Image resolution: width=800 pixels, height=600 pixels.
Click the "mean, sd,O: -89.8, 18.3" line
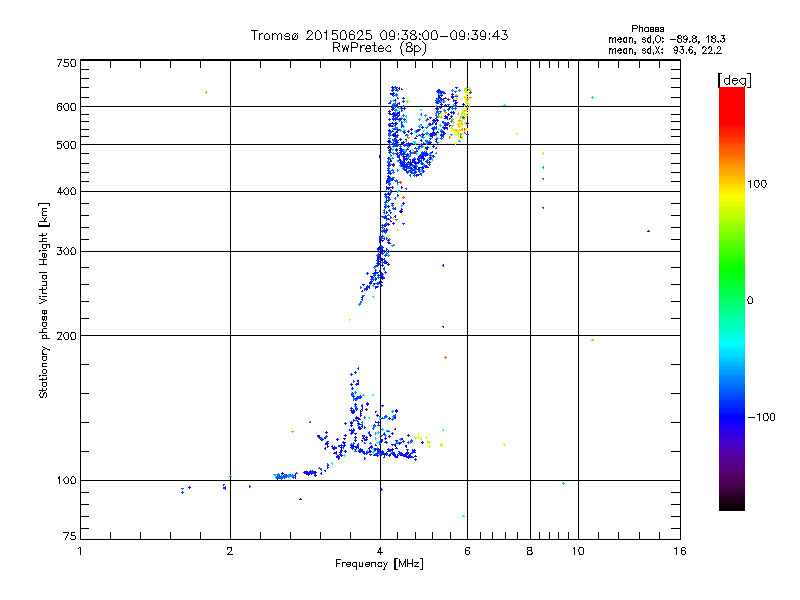666,40
